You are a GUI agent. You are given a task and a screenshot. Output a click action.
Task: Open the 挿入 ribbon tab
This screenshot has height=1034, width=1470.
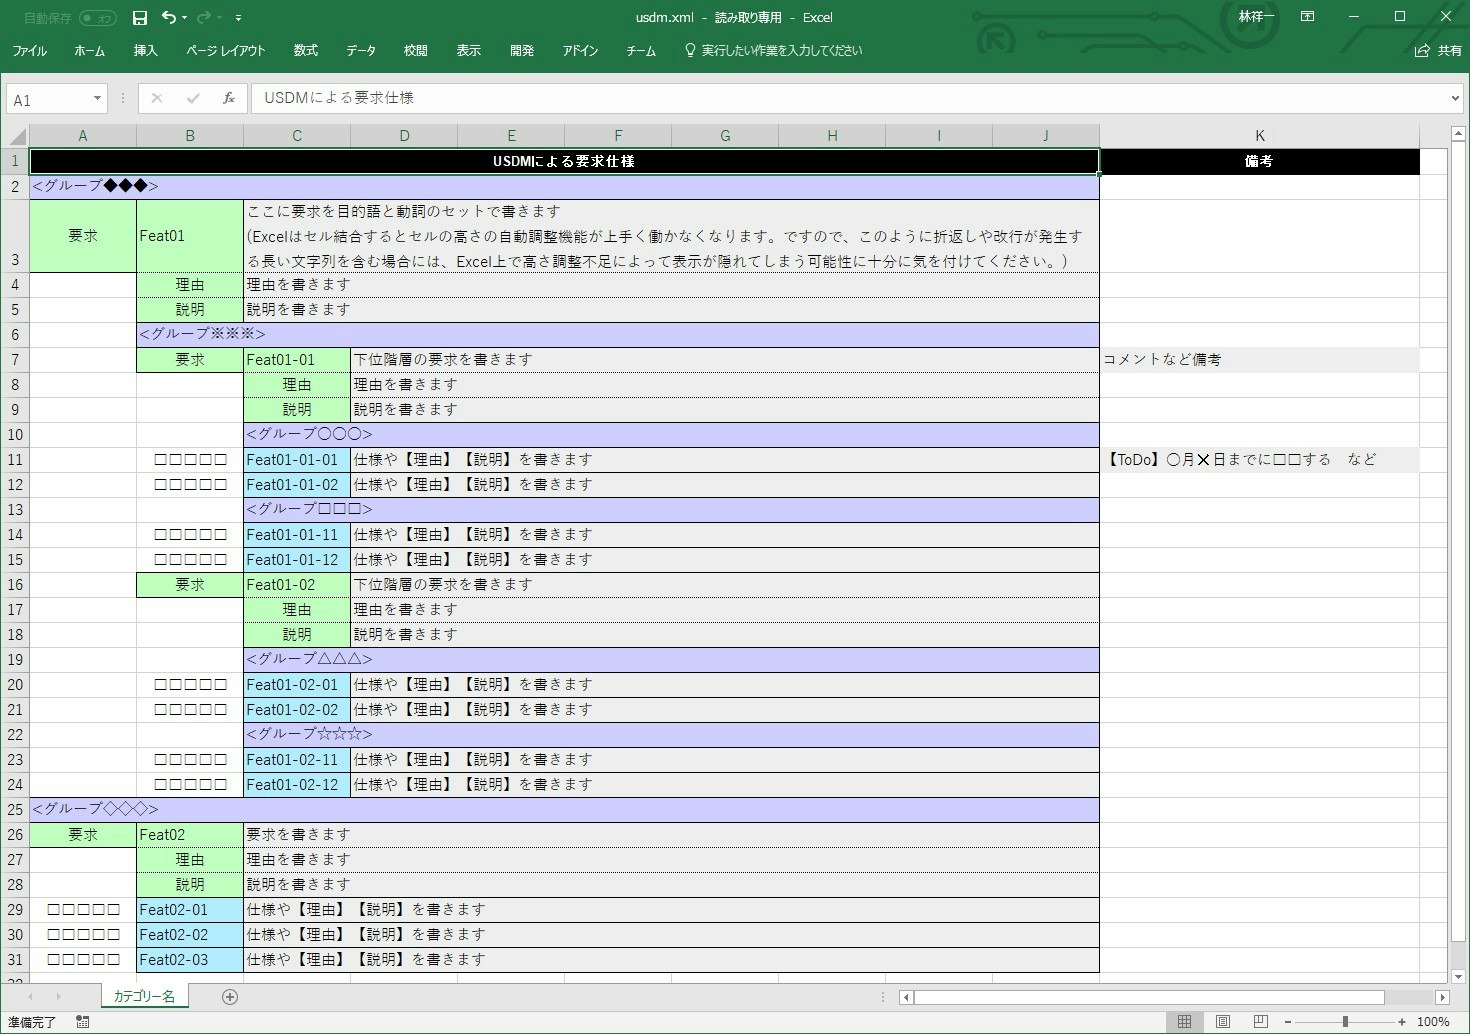pos(146,50)
